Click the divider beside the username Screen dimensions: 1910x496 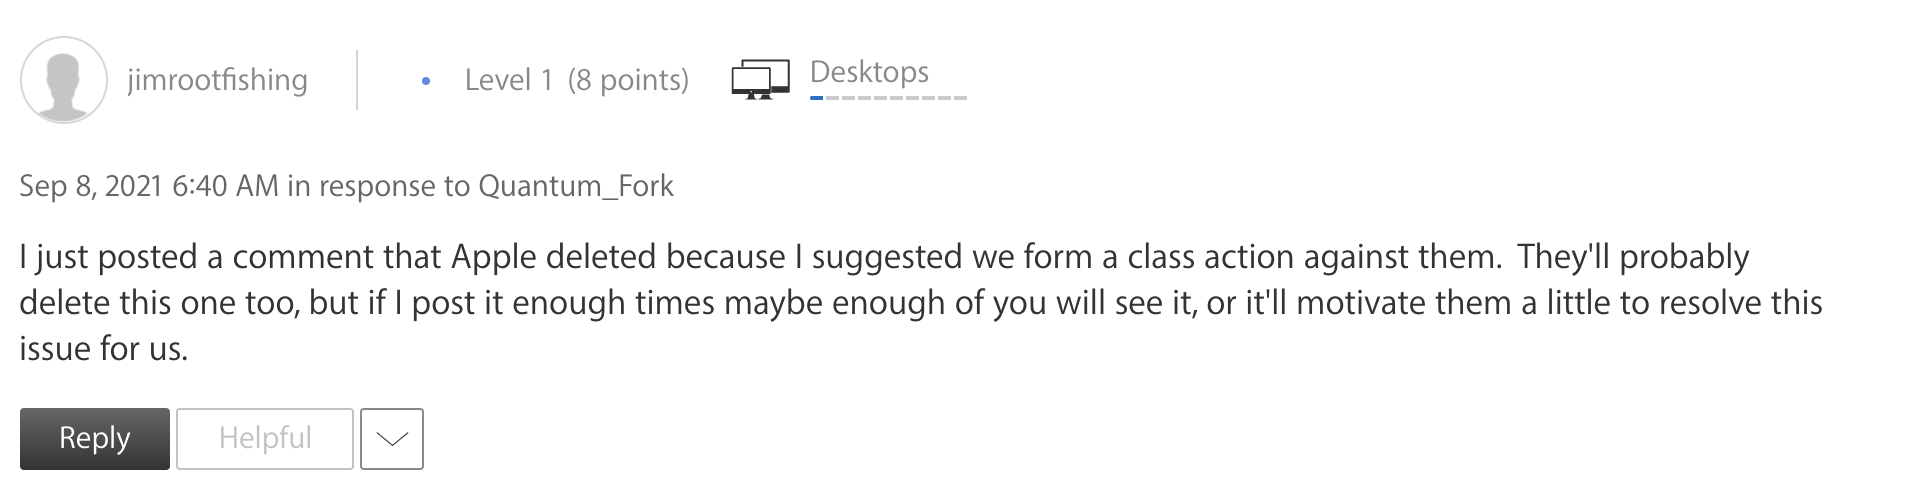click(x=357, y=80)
